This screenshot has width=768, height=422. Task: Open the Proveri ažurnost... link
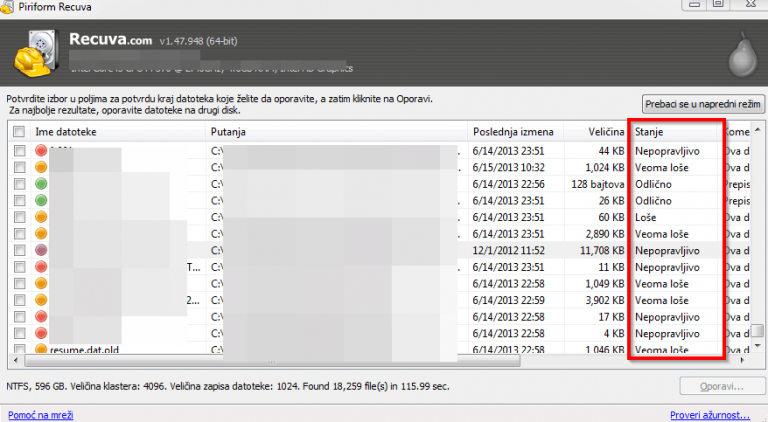click(710, 415)
